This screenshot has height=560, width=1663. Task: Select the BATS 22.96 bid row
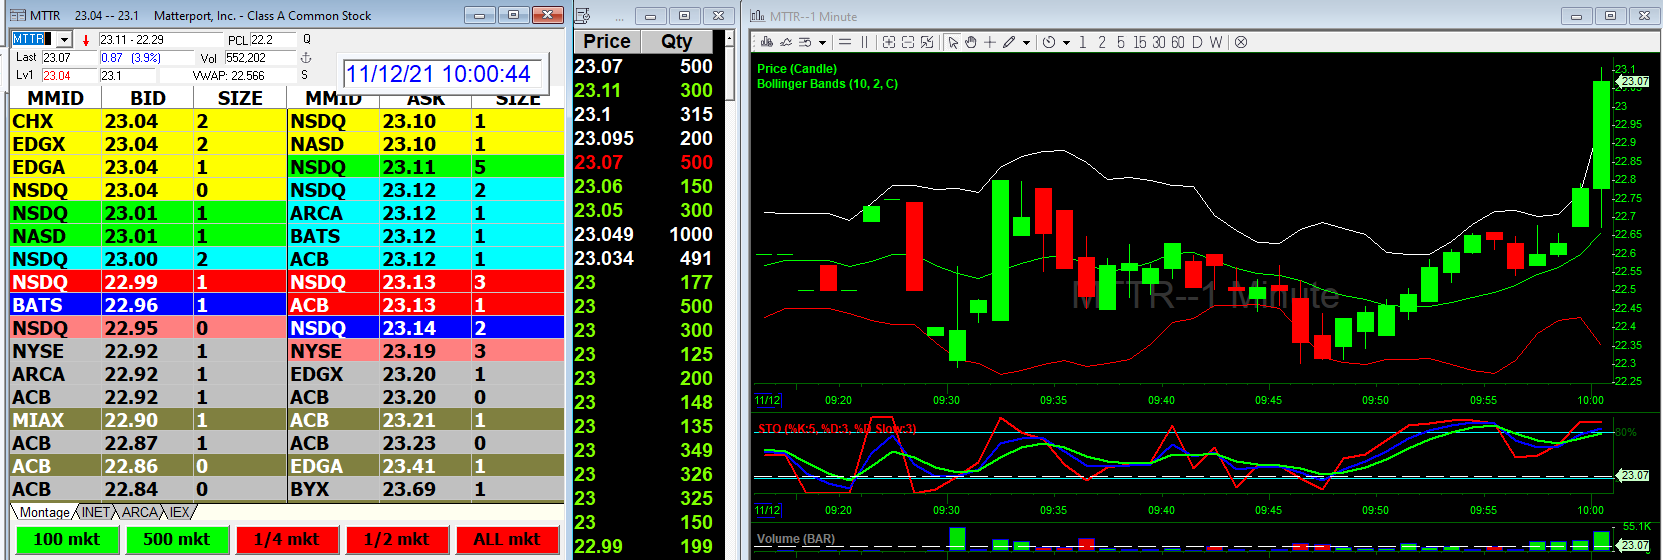pyautogui.click(x=148, y=305)
